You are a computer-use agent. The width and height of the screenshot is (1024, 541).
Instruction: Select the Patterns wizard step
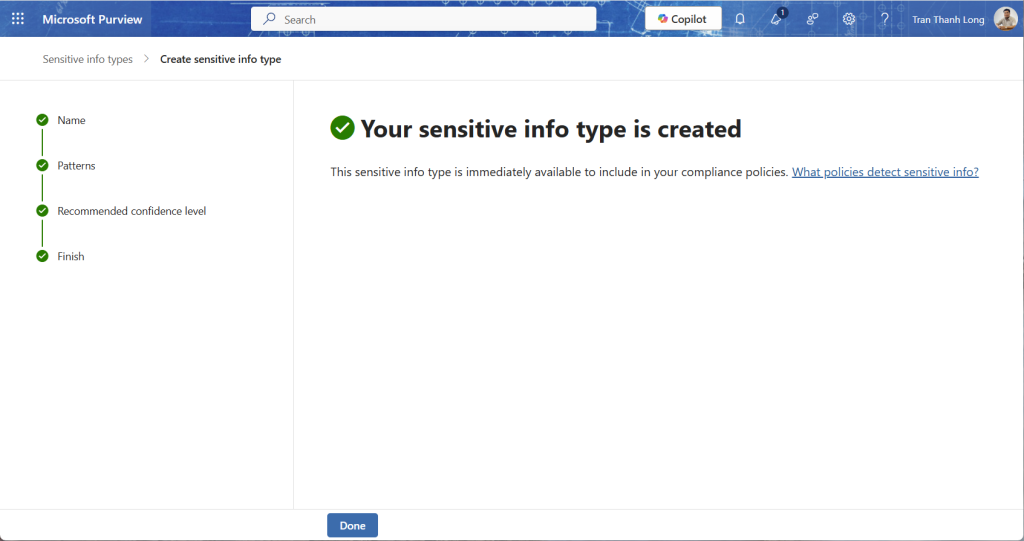(76, 165)
